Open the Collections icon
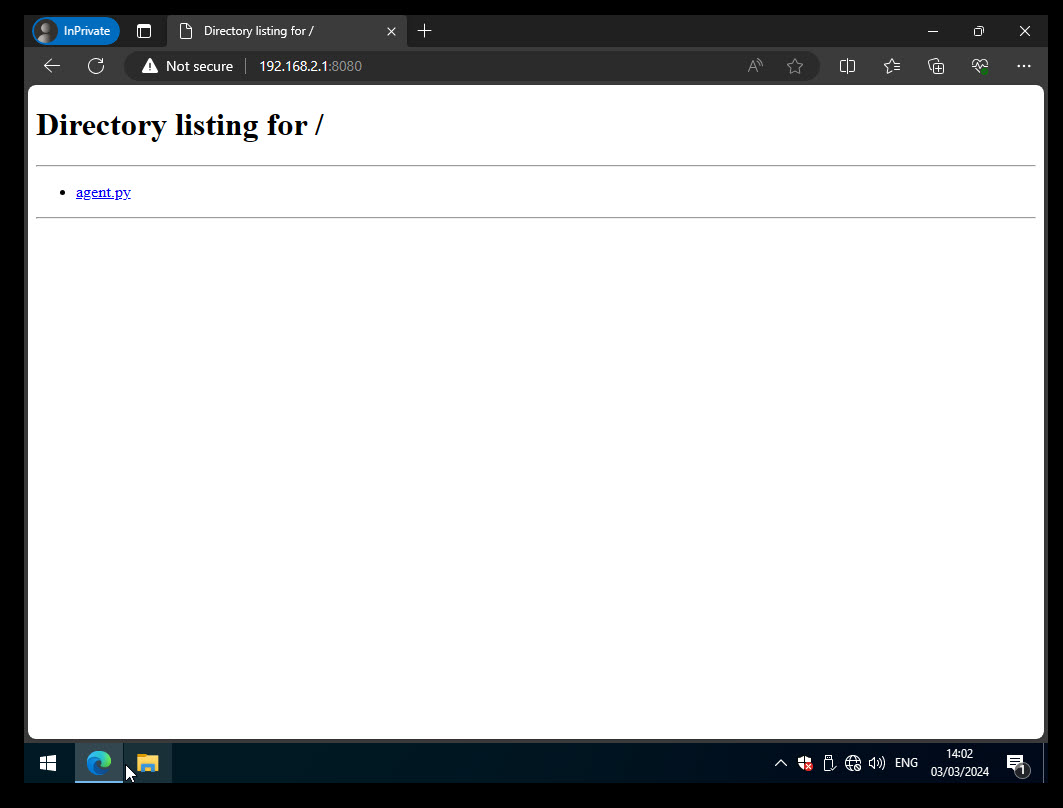Viewport: 1063px width, 808px height. [x=936, y=66]
